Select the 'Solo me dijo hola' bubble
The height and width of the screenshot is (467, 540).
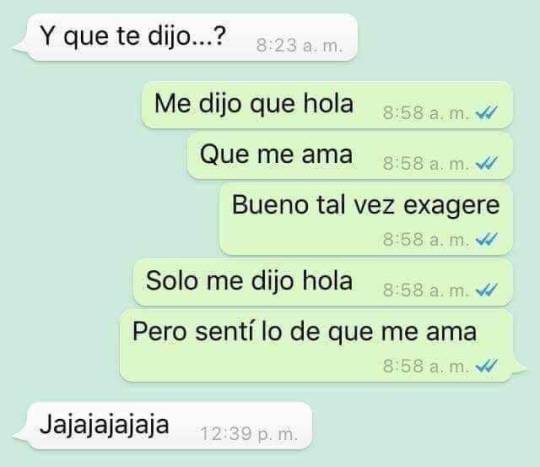point(323,282)
